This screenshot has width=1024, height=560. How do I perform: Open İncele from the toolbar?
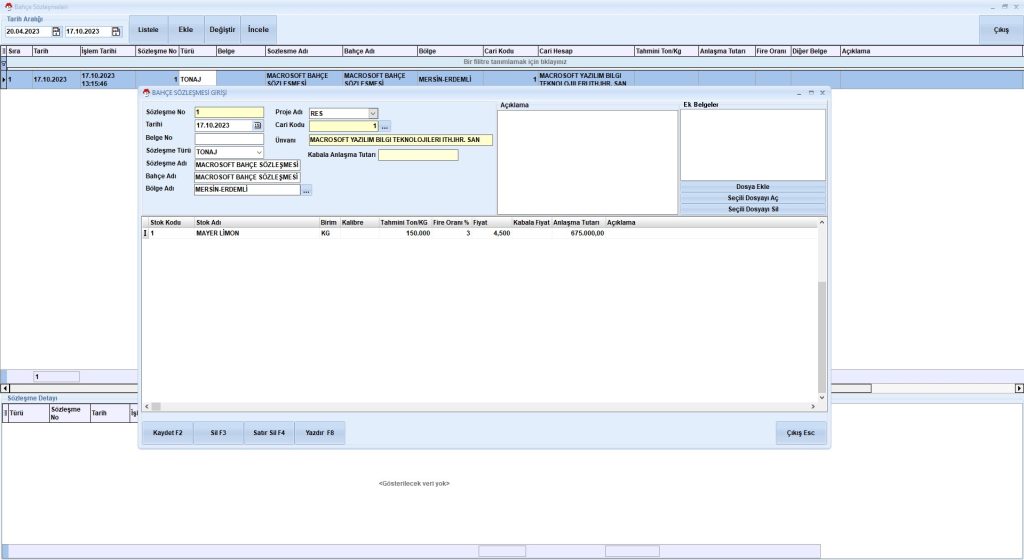[258, 30]
